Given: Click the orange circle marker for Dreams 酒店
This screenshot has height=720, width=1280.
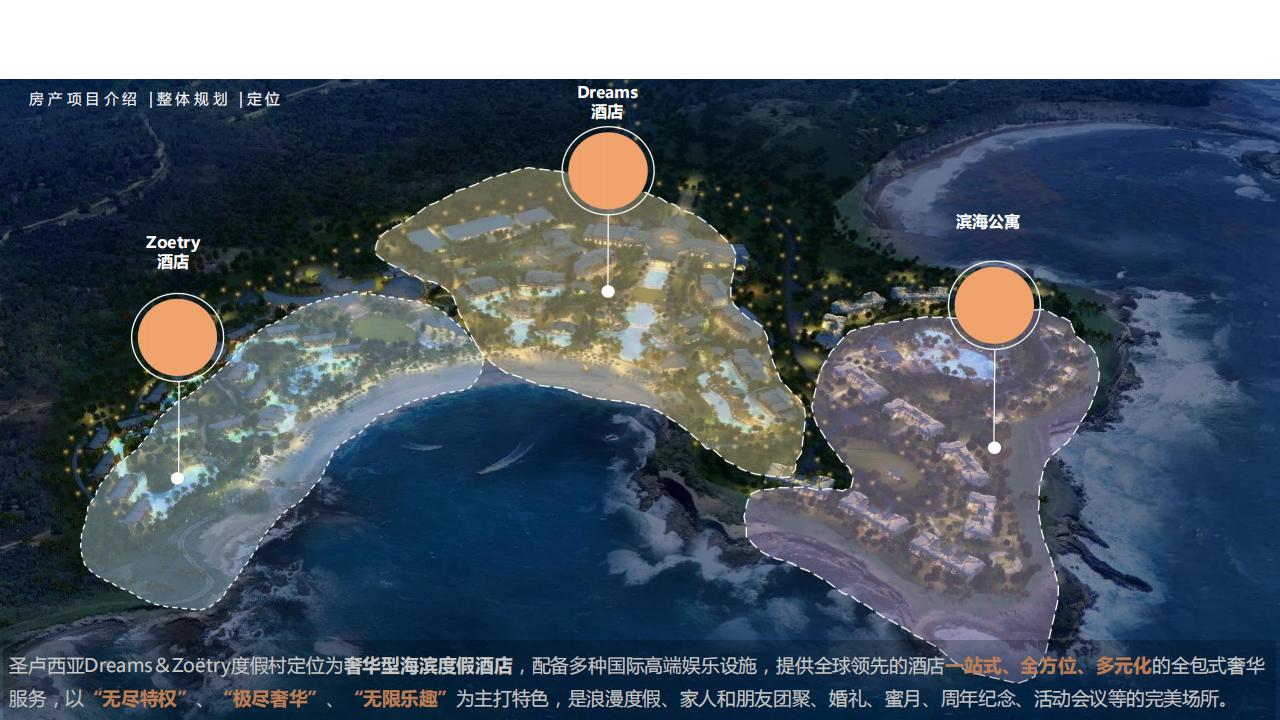Looking at the screenshot, I should point(607,171).
